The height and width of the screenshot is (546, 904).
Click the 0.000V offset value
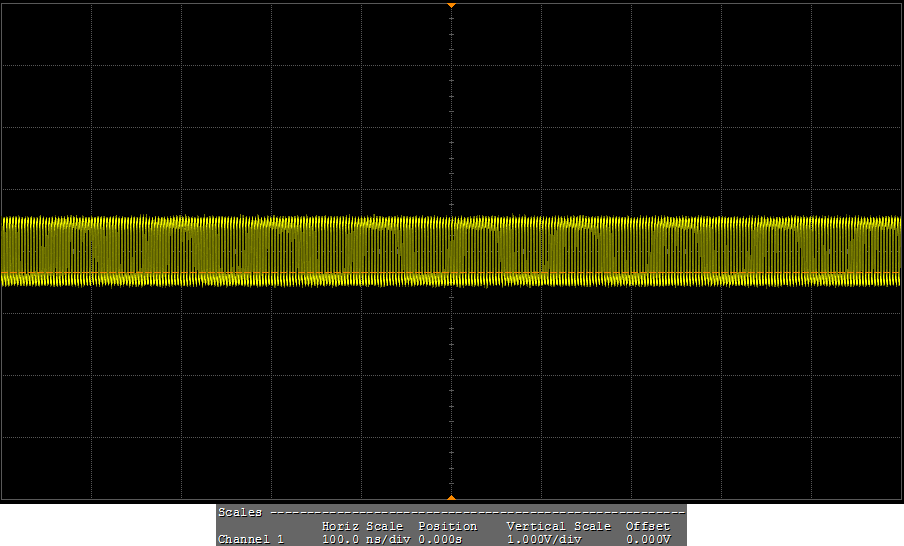647,539
